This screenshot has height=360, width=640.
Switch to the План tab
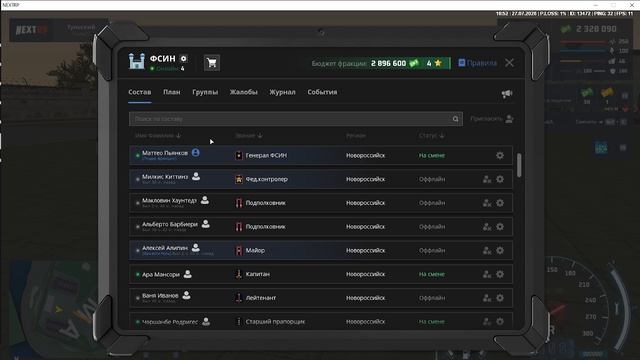(x=172, y=92)
